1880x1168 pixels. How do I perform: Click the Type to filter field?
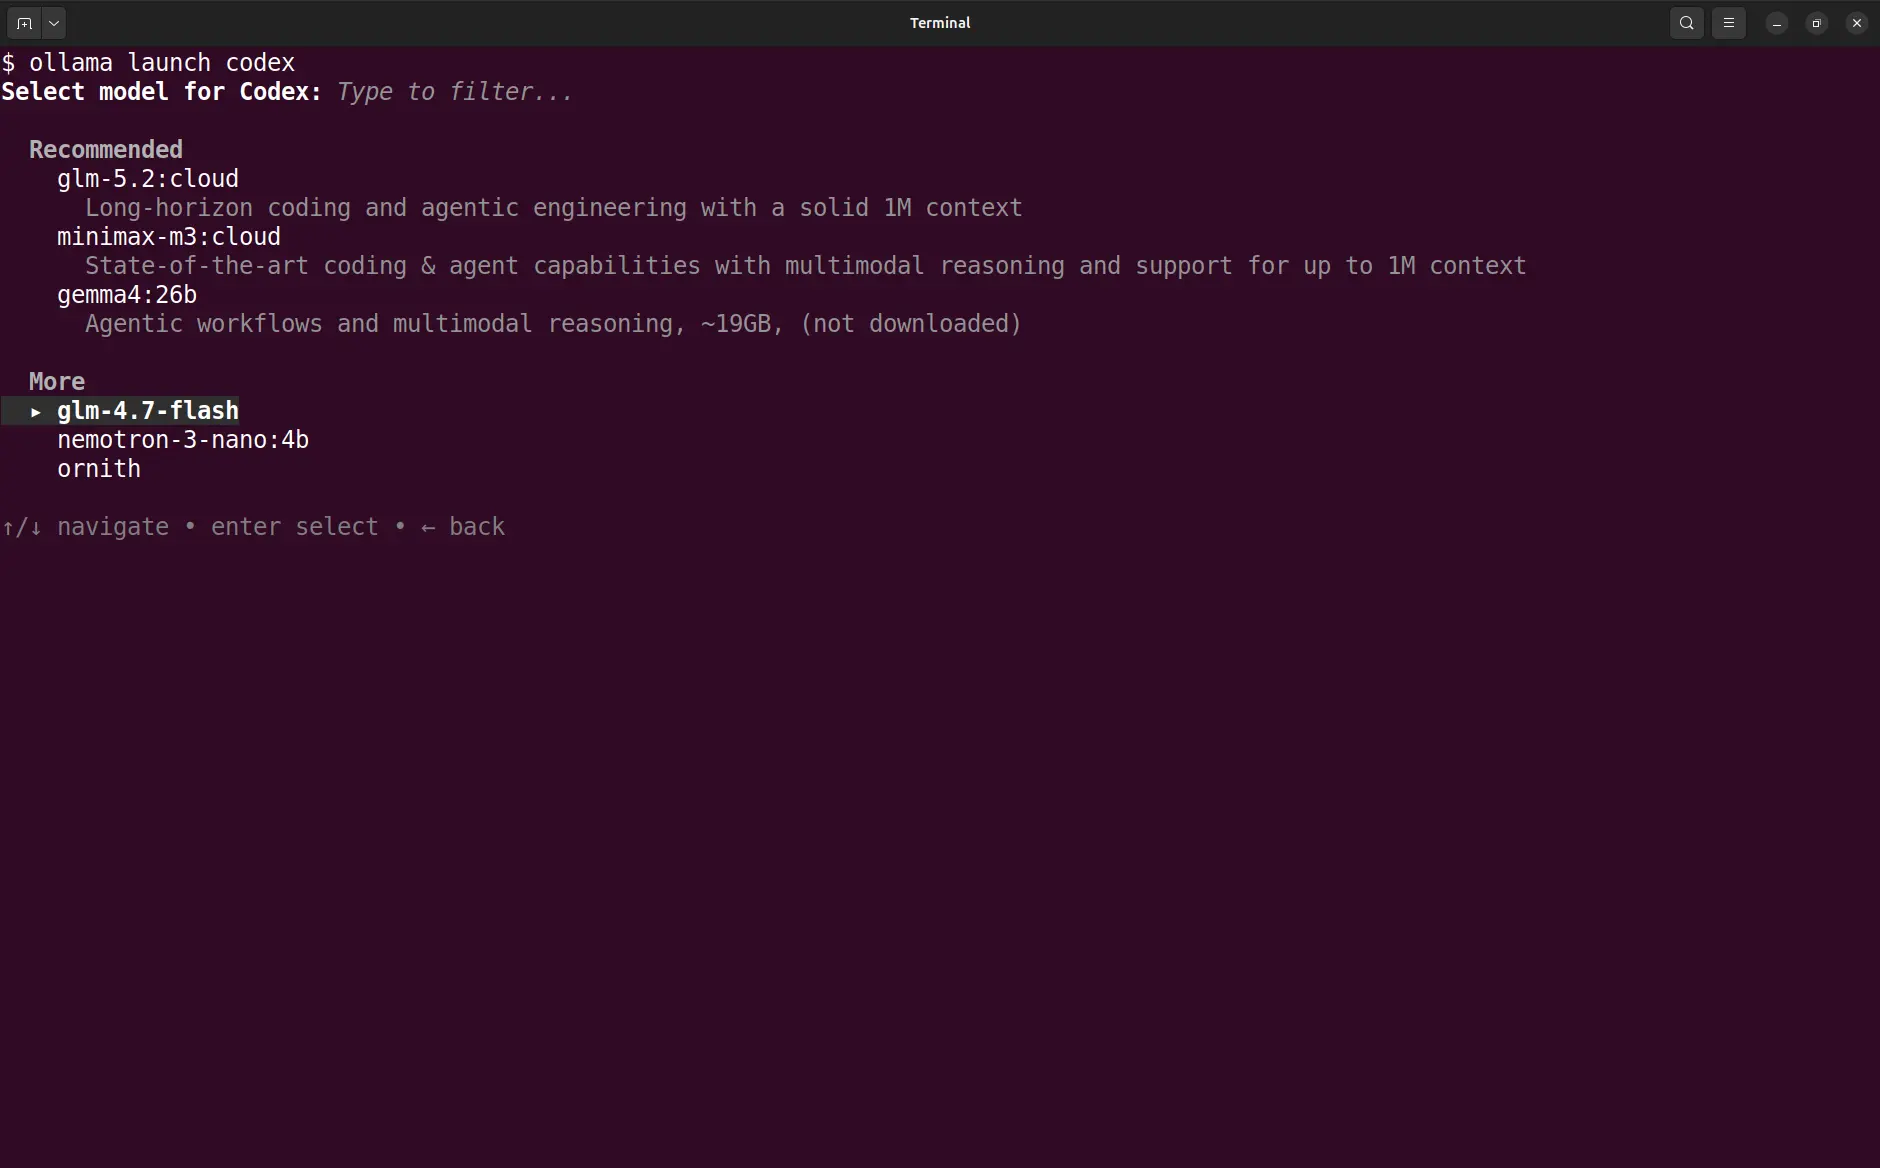tap(455, 92)
